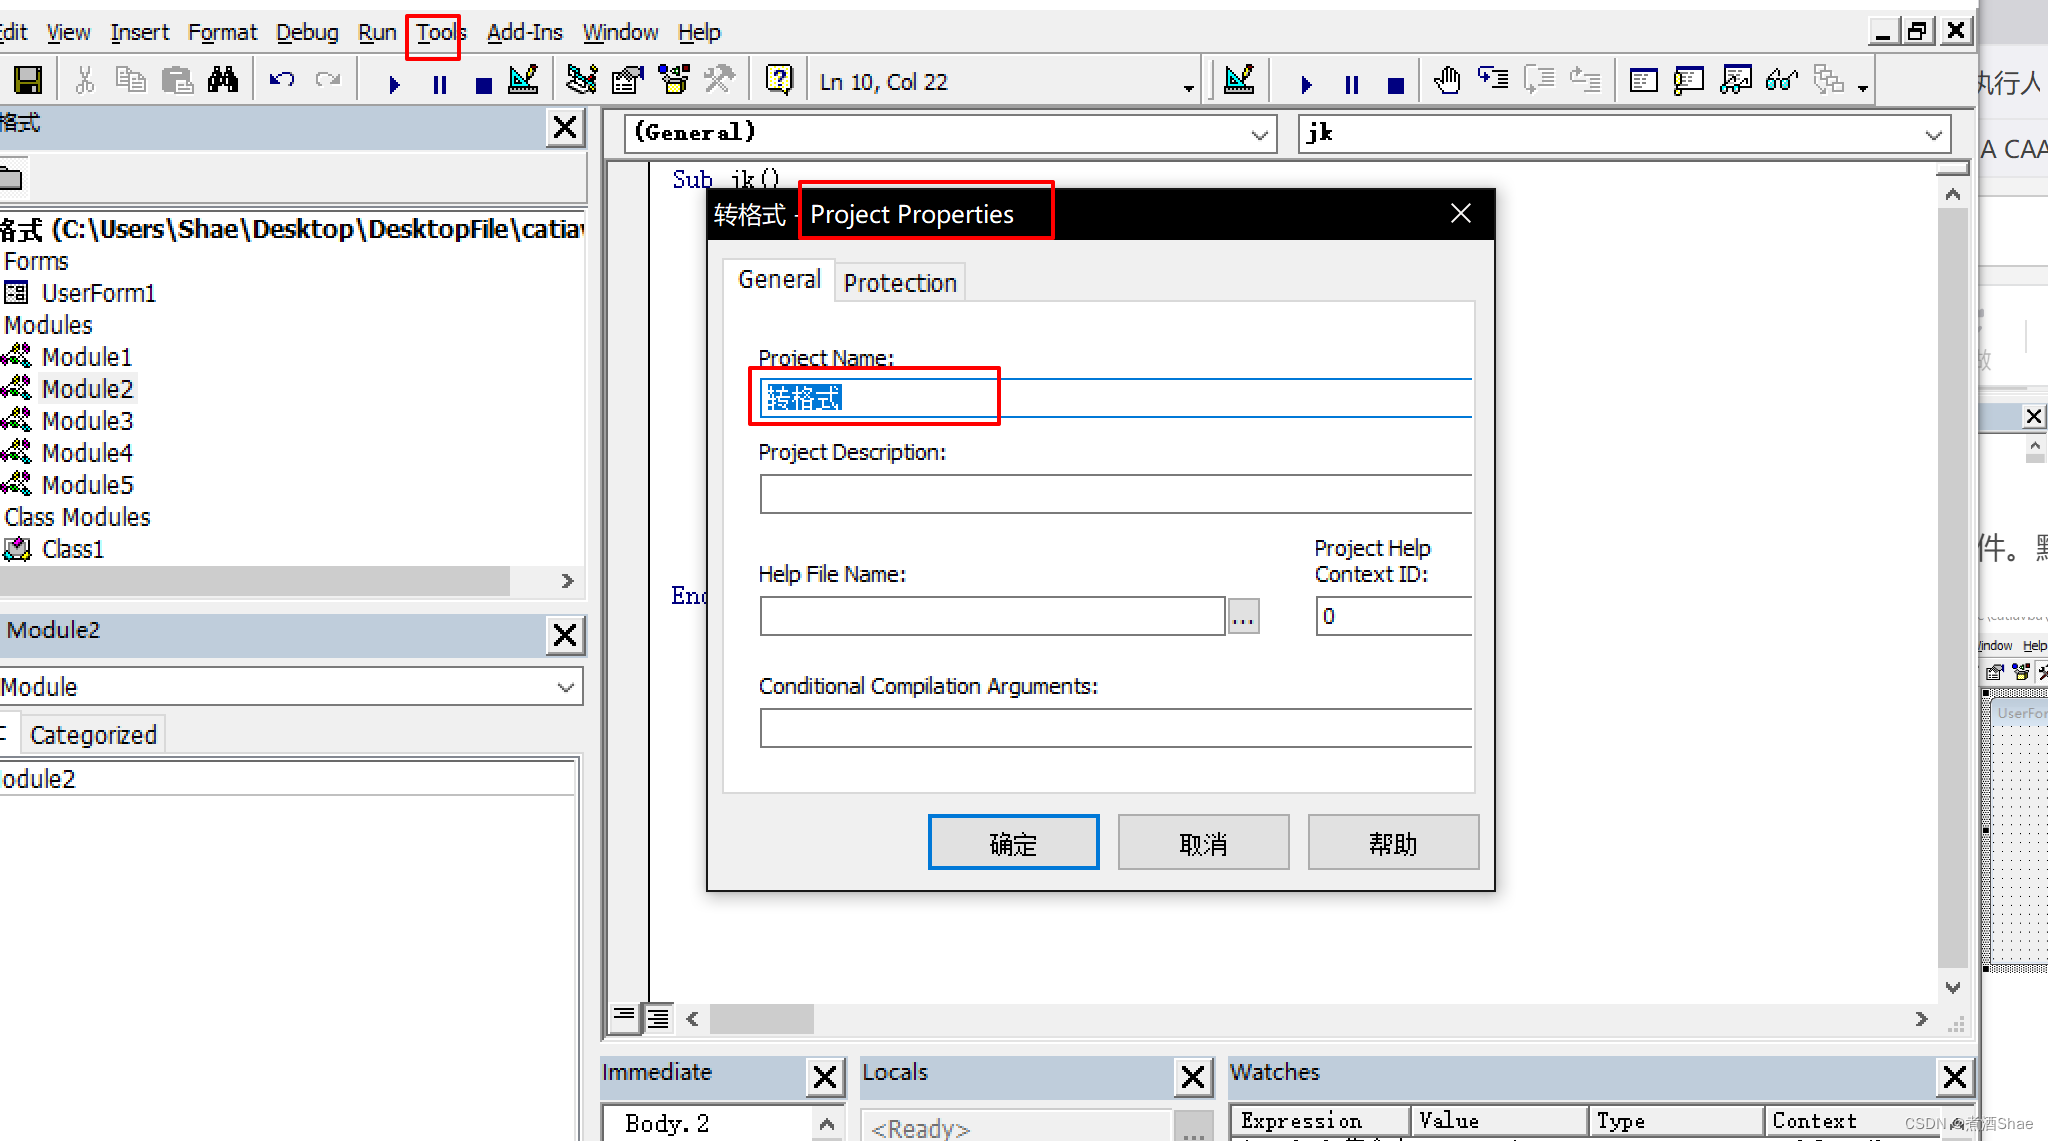2048x1141 pixels.
Task: Select Module1 in project tree
Action: tap(86, 357)
